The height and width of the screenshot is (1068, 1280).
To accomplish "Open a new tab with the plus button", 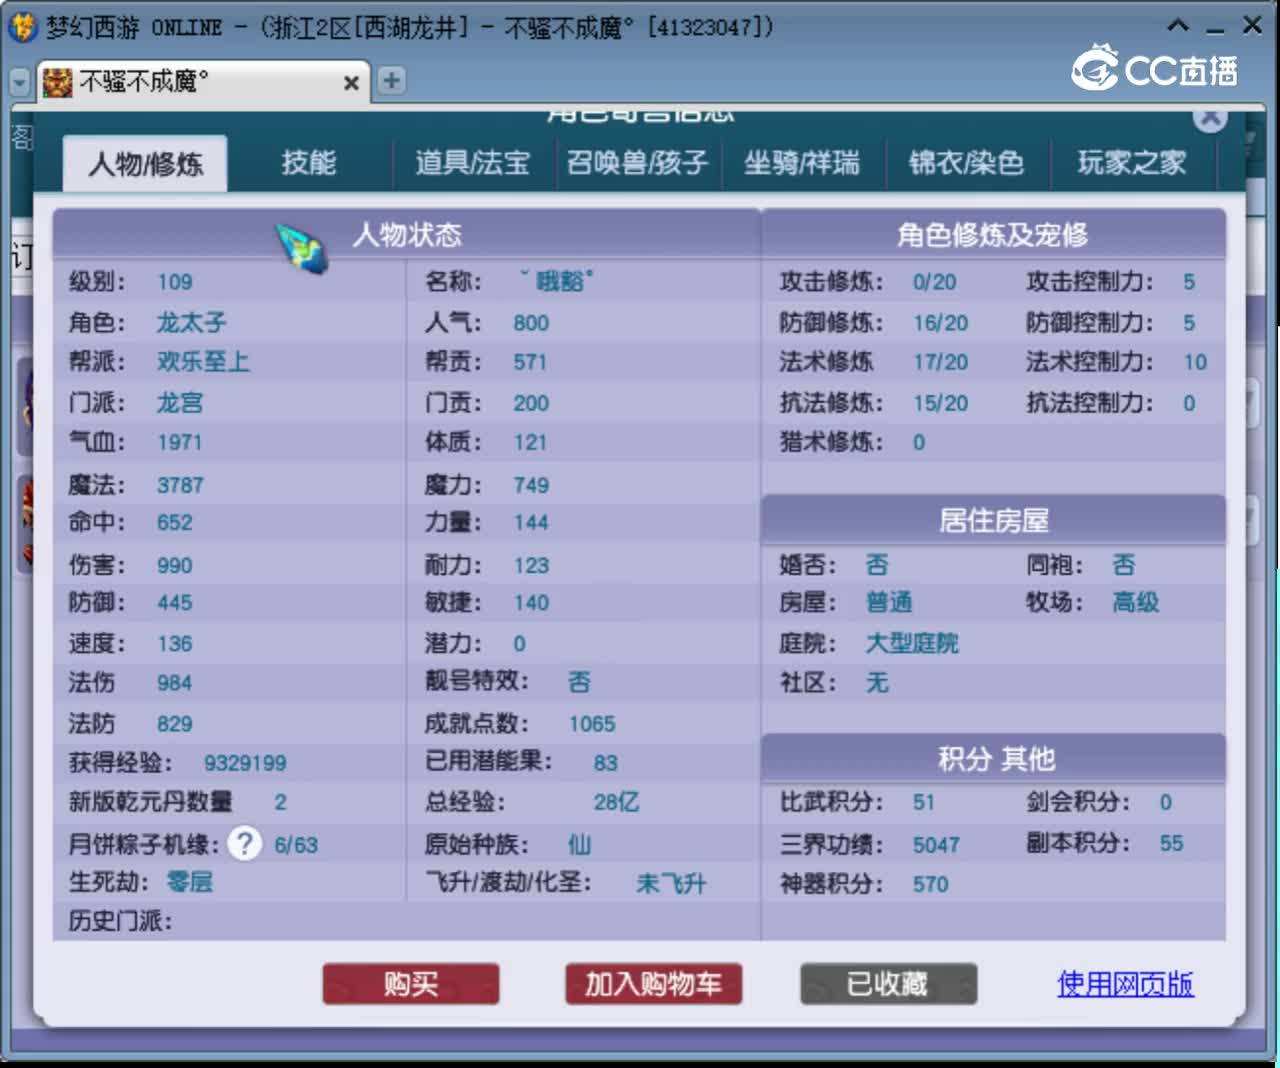I will 392,81.
